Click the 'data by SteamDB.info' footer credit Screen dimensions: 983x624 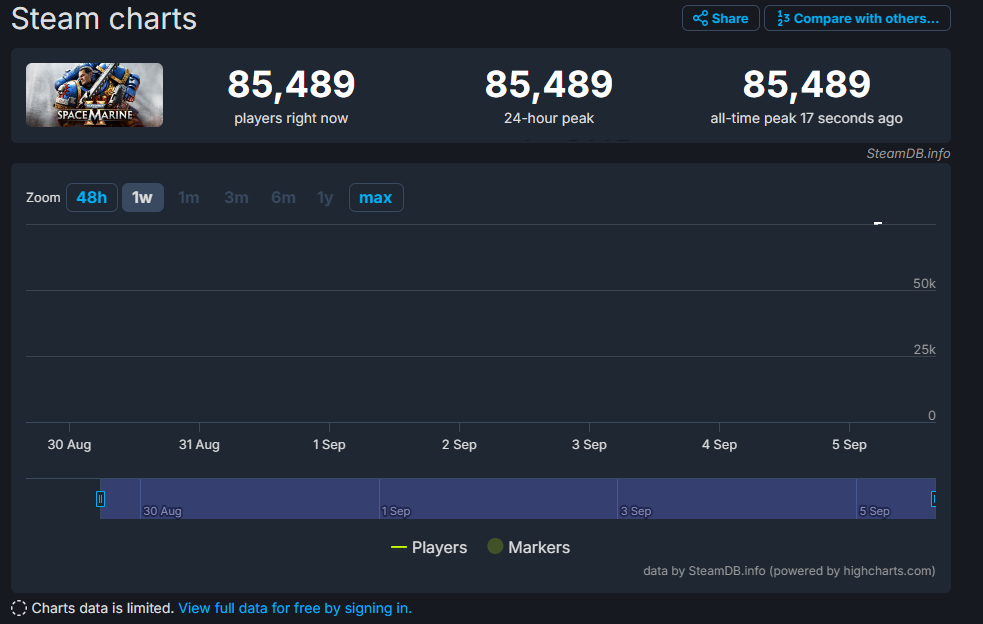789,571
